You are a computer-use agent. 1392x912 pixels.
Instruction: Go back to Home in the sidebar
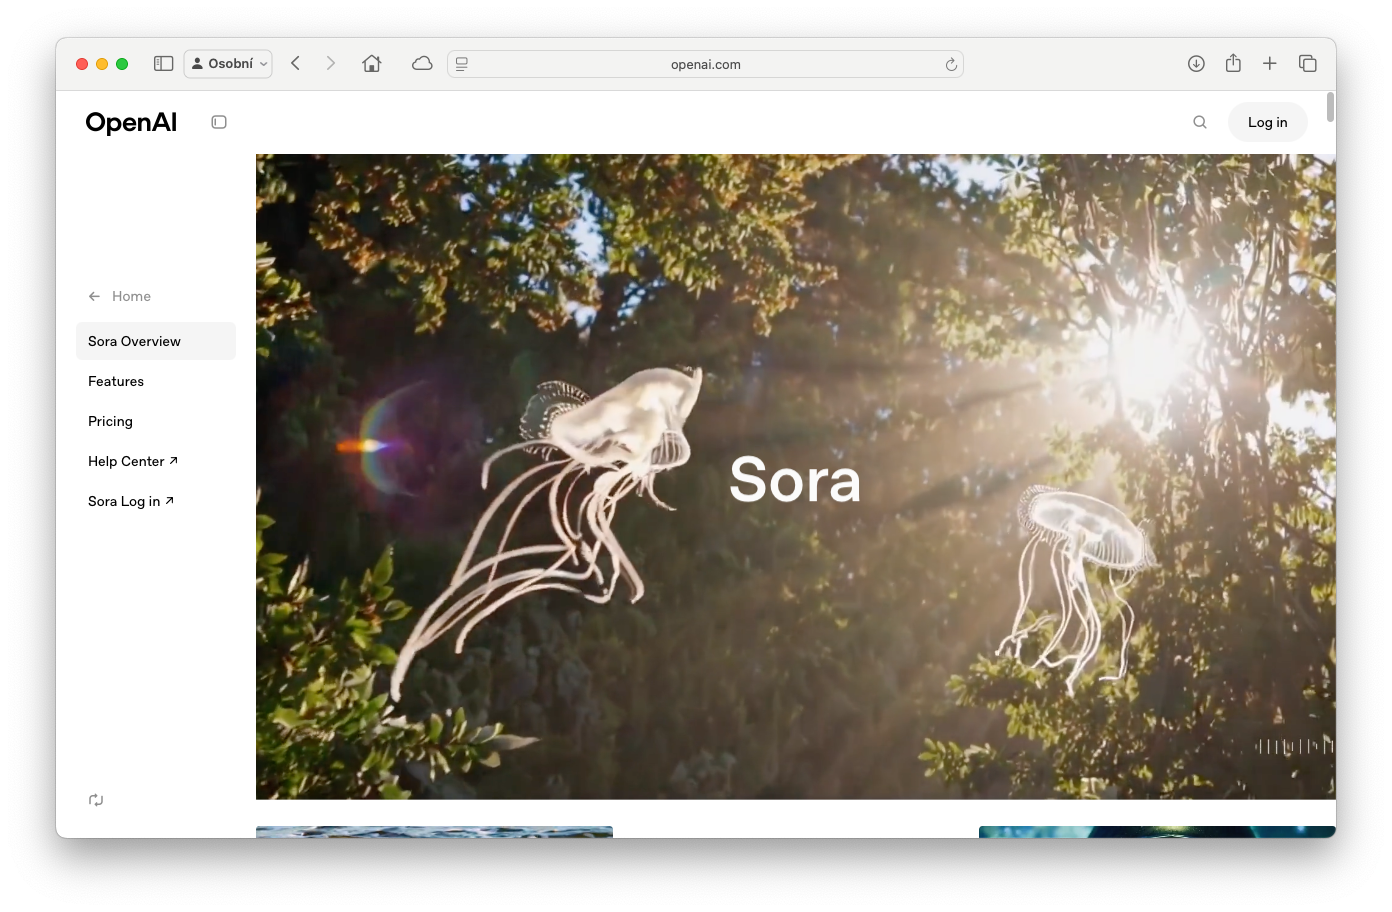pyautogui.click(x=119, y=296)
